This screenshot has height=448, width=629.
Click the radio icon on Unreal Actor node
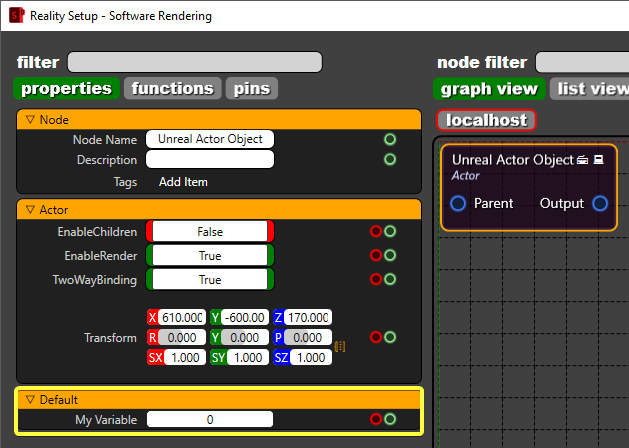582,160
